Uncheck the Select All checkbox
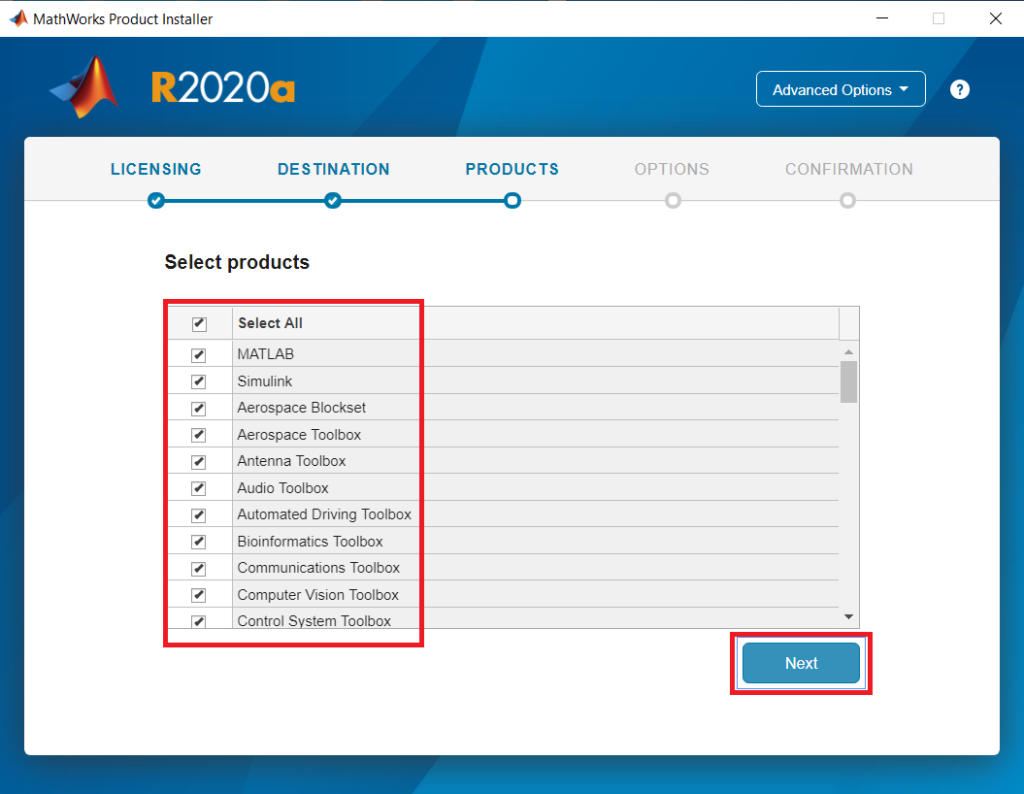The width and height of the screenshot is (1024, 794). (x=198, y=324)
